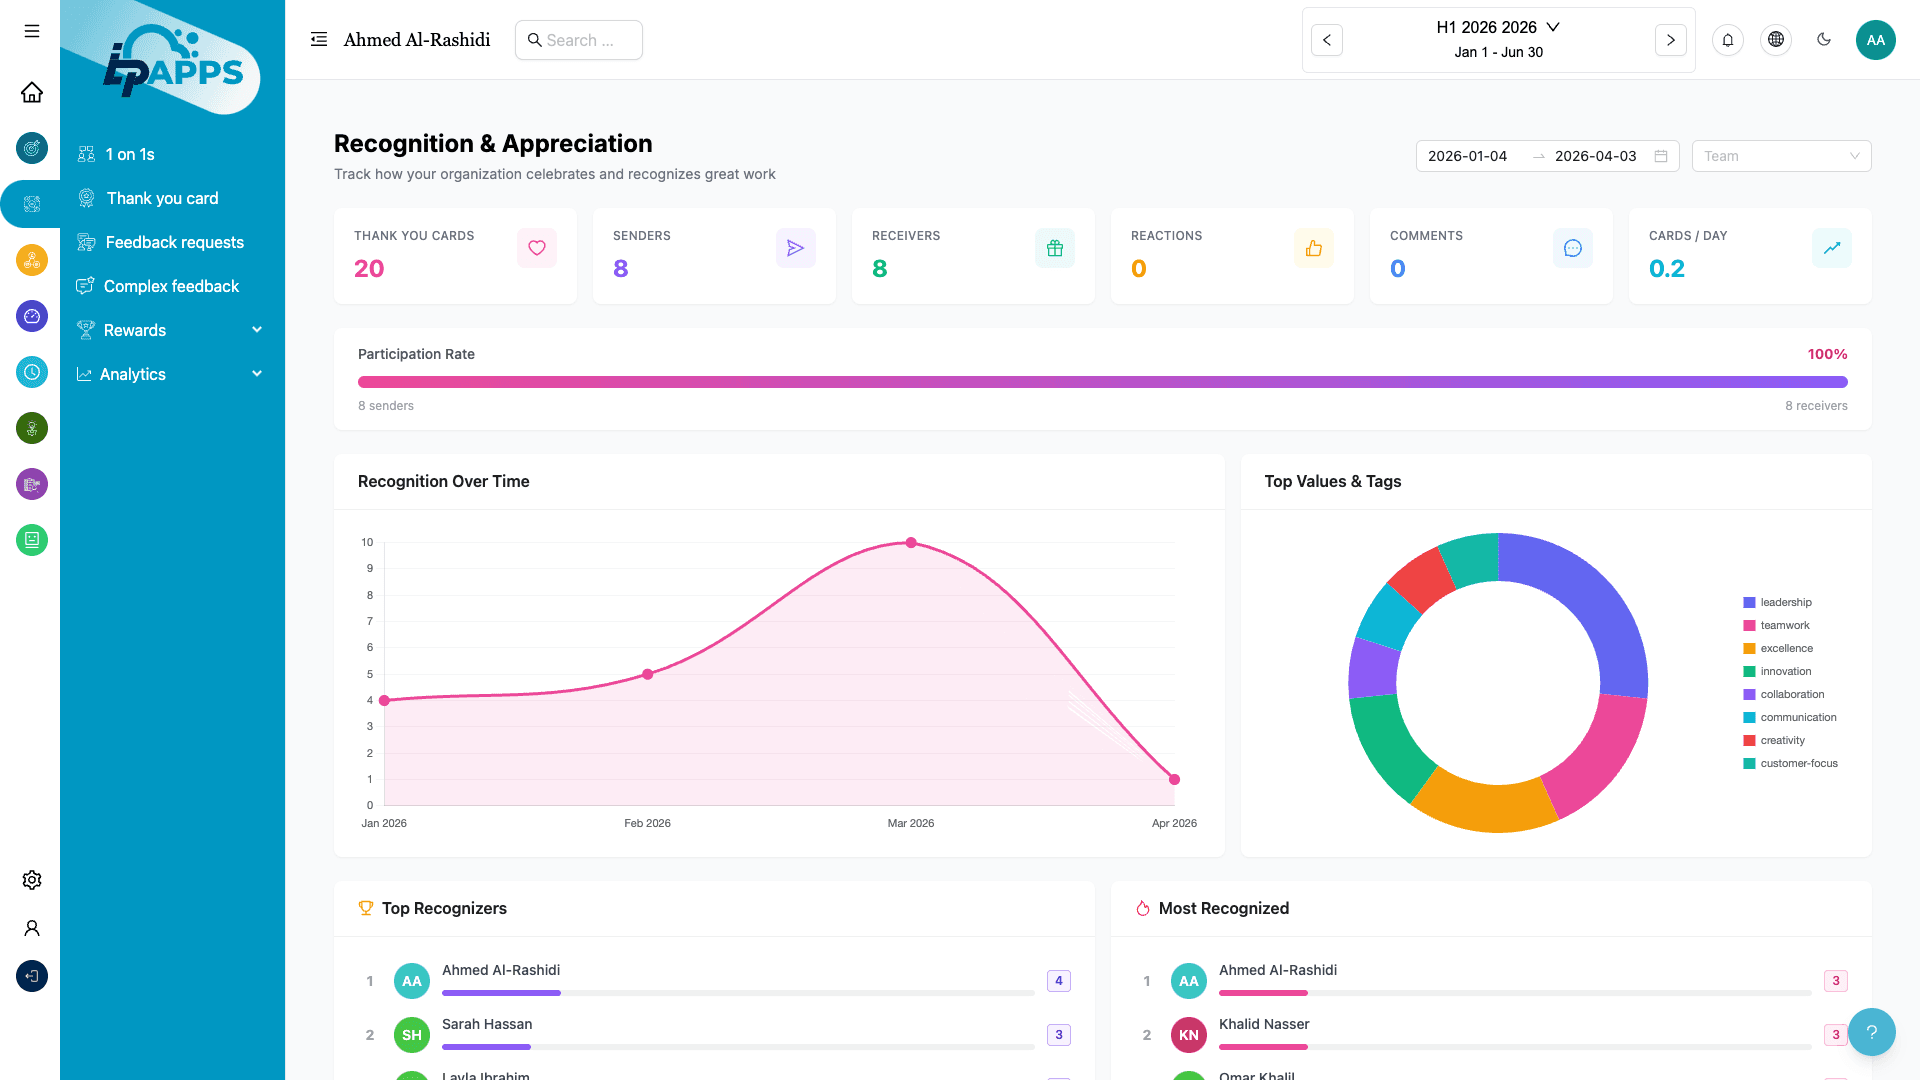
Task: Click Ahmed Al-Rashidi in Most Recognized
Action: (1278, 970)
